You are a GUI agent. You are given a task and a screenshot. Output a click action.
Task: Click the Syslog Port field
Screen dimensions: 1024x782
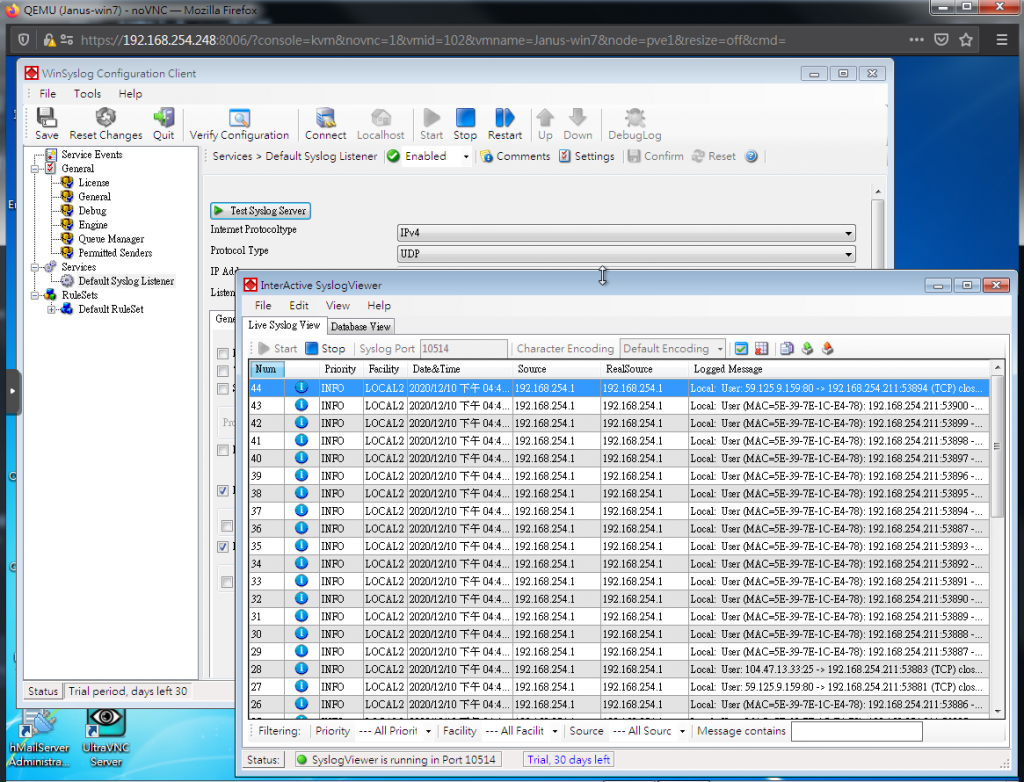pos(463,349)
